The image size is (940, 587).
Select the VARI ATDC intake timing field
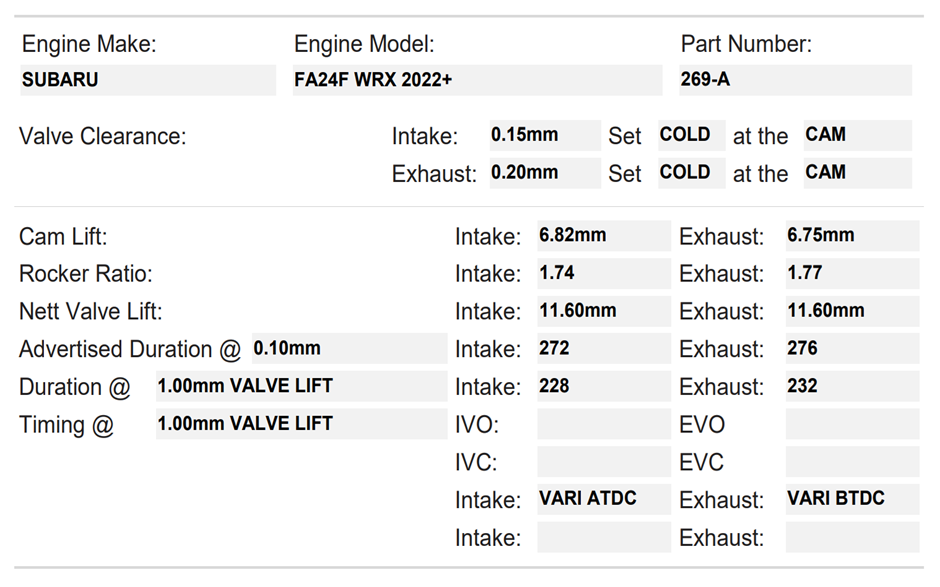coord(603,499)
